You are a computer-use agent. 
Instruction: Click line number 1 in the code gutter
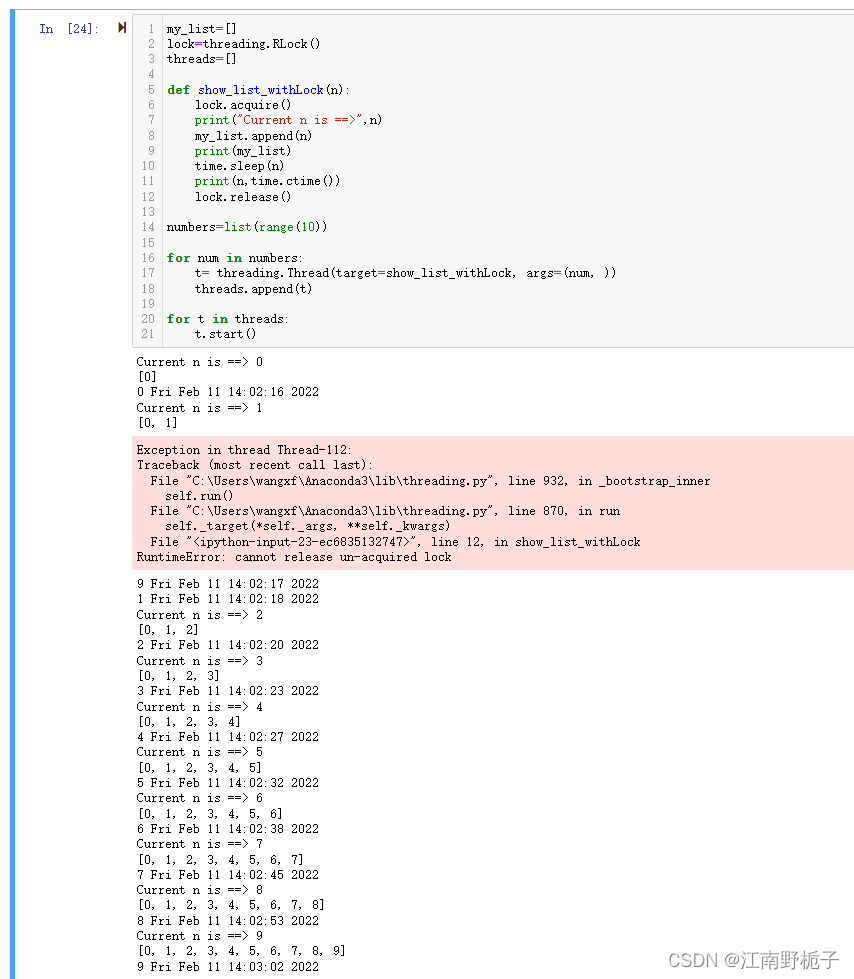[149, 28]
